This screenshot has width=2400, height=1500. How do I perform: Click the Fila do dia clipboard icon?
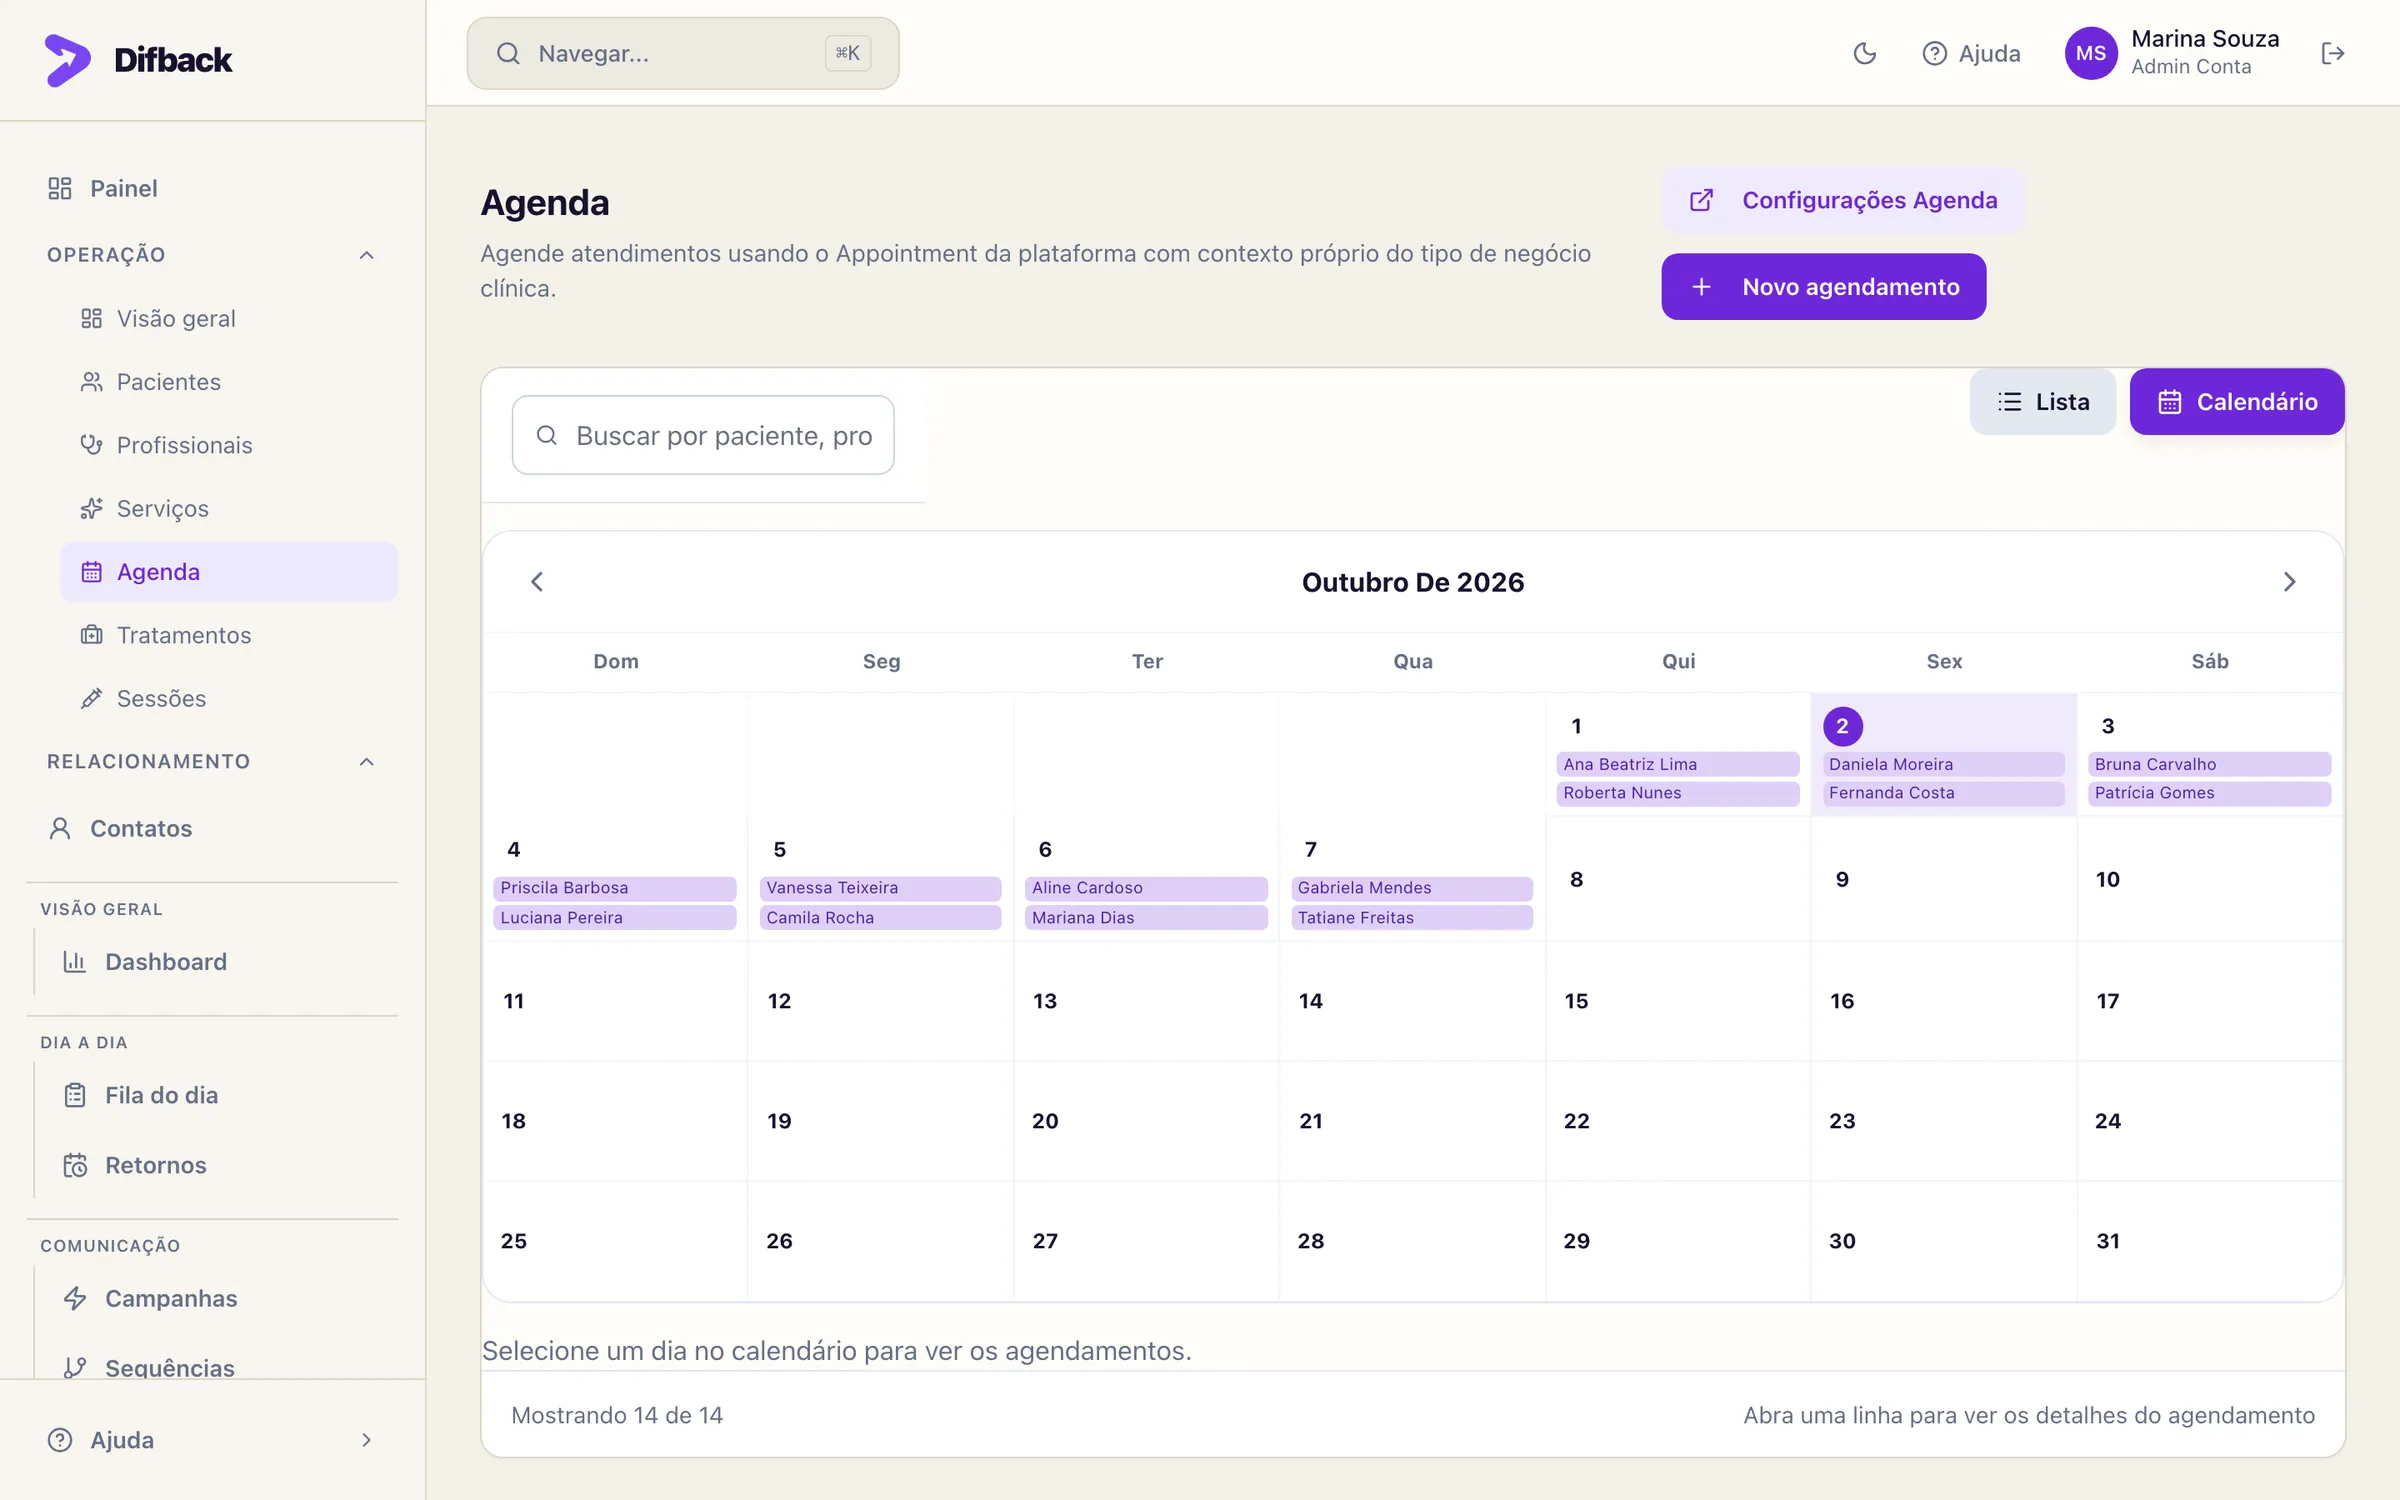pyautogui.click(x=75, y=1095)
